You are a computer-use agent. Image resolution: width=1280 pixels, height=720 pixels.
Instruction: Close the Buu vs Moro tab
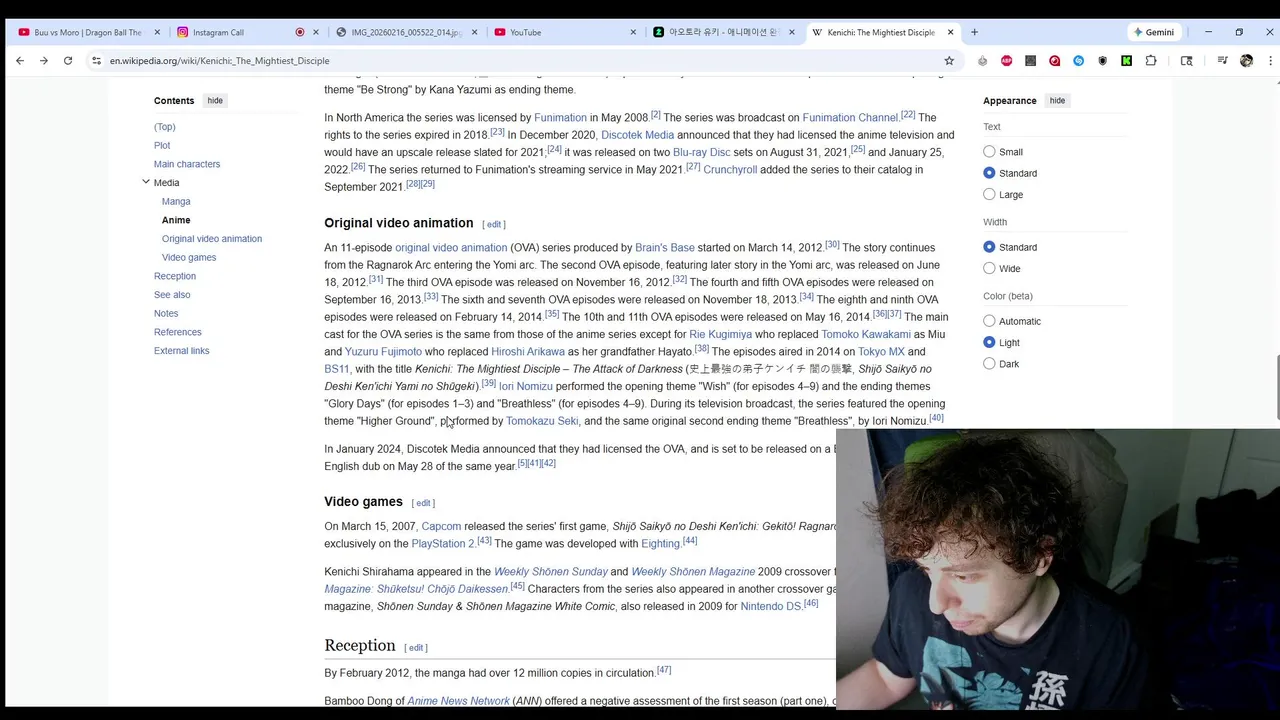coord(157,32)
